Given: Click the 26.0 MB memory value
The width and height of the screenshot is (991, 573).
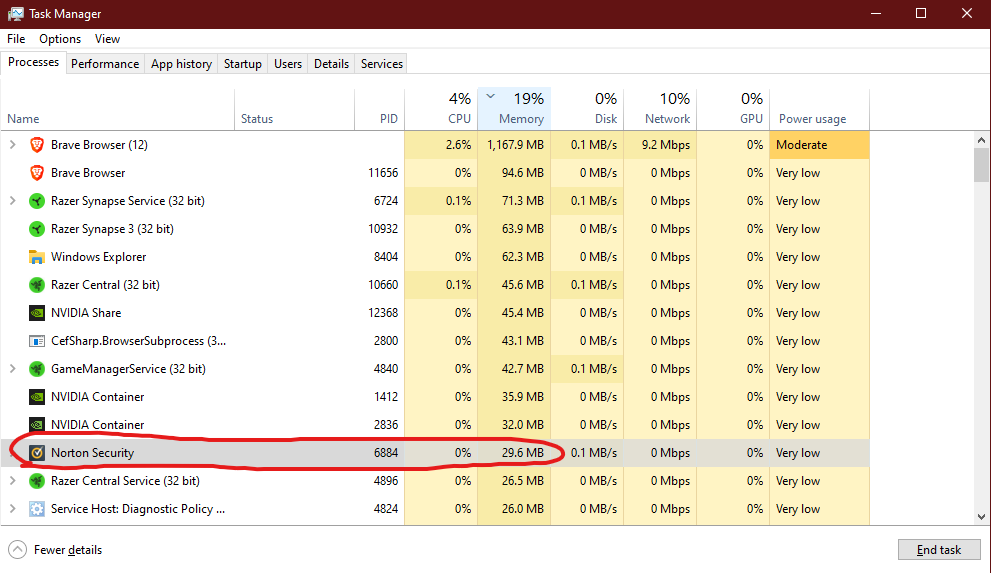Looking at the screenshot, I should point(523,509).
